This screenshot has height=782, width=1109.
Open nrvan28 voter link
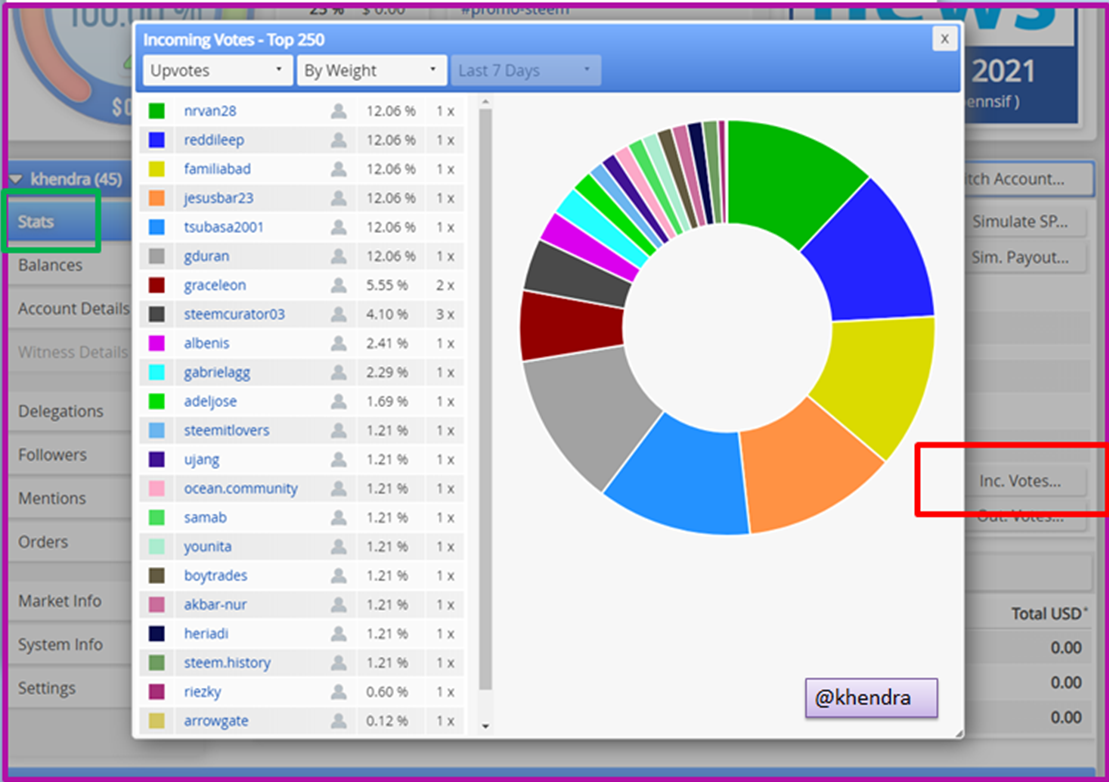210,111
